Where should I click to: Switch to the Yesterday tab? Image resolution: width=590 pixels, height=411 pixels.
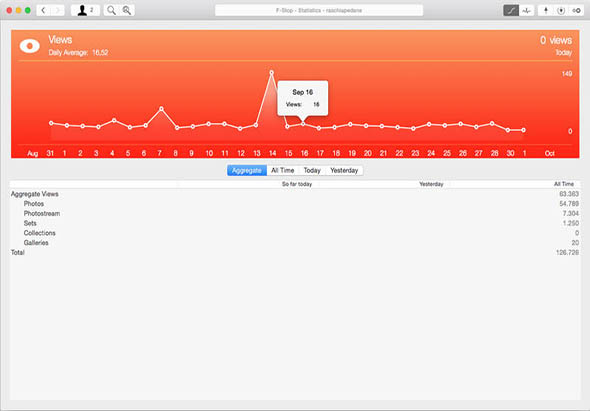[x=344, y=170]
